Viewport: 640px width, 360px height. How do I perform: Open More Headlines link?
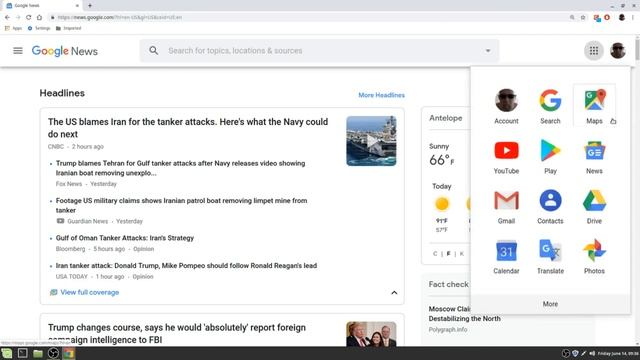point(381,95)
